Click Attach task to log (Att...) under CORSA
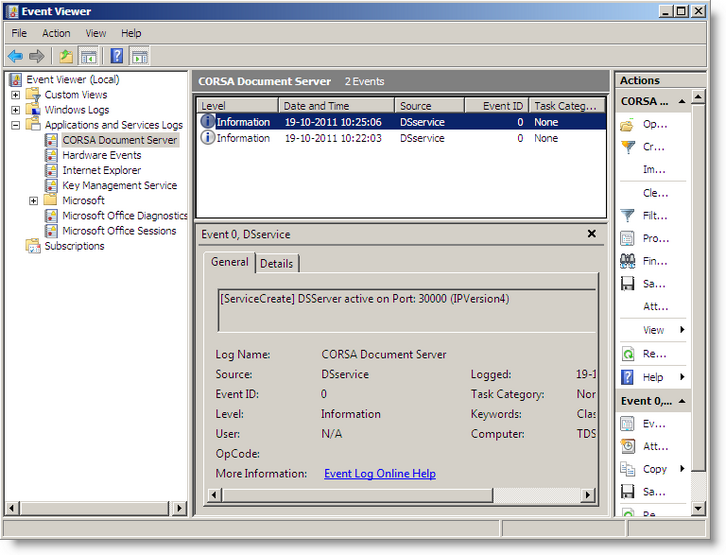The height and width of the screenshot is (555, 726). click(655, 307)
